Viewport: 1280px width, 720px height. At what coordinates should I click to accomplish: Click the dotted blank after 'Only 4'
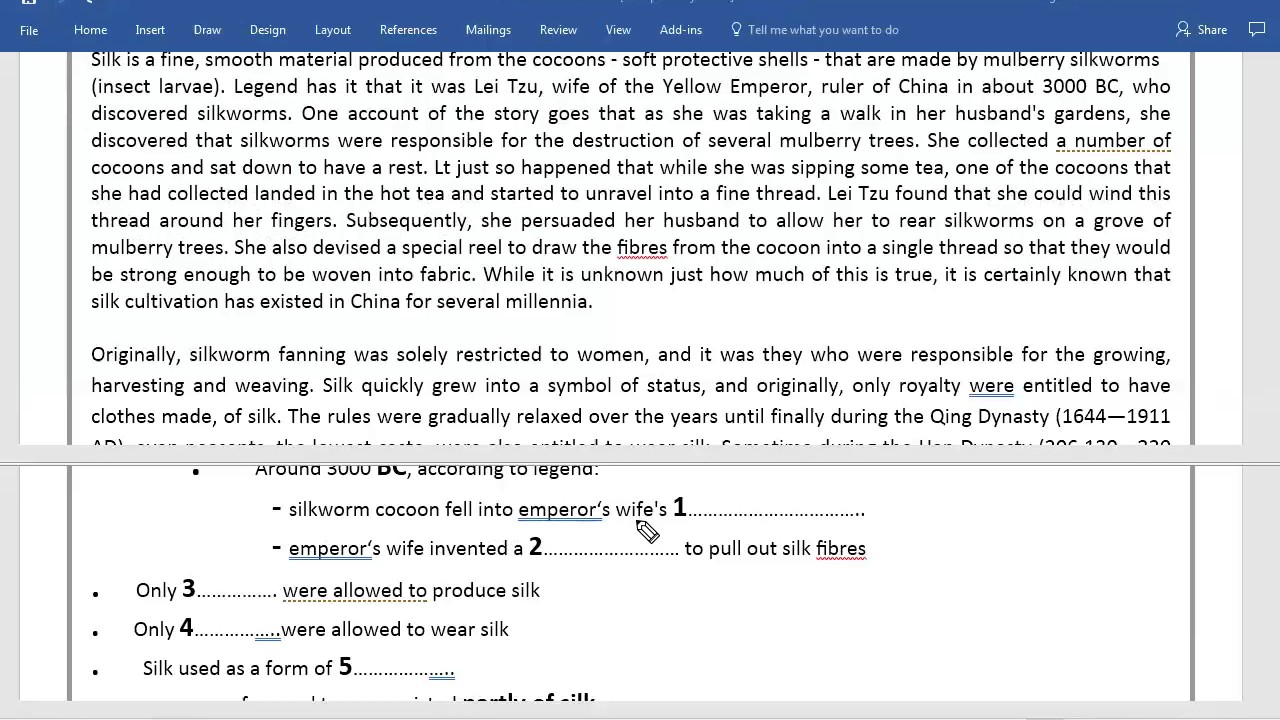click(x=237, y=631)
